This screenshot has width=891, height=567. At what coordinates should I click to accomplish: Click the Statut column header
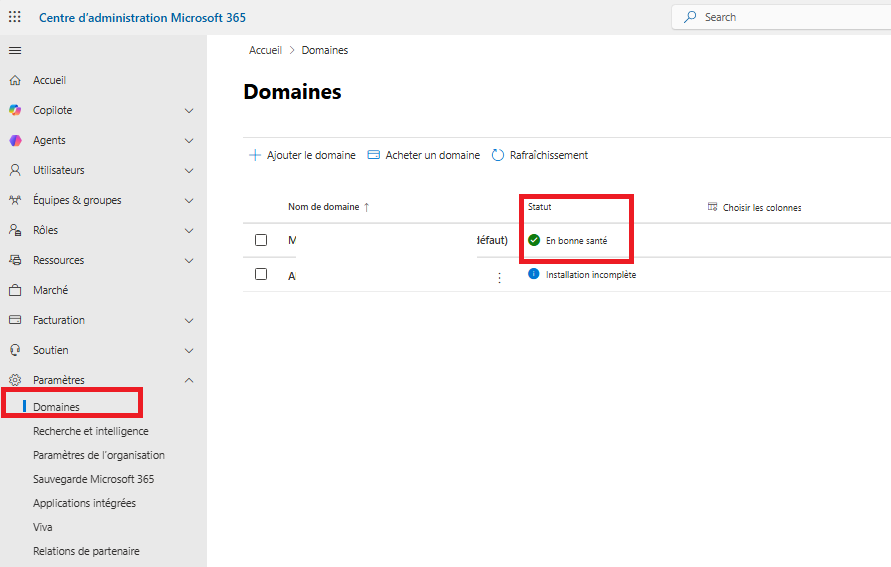pyautogui.click(x=540, y=207)
